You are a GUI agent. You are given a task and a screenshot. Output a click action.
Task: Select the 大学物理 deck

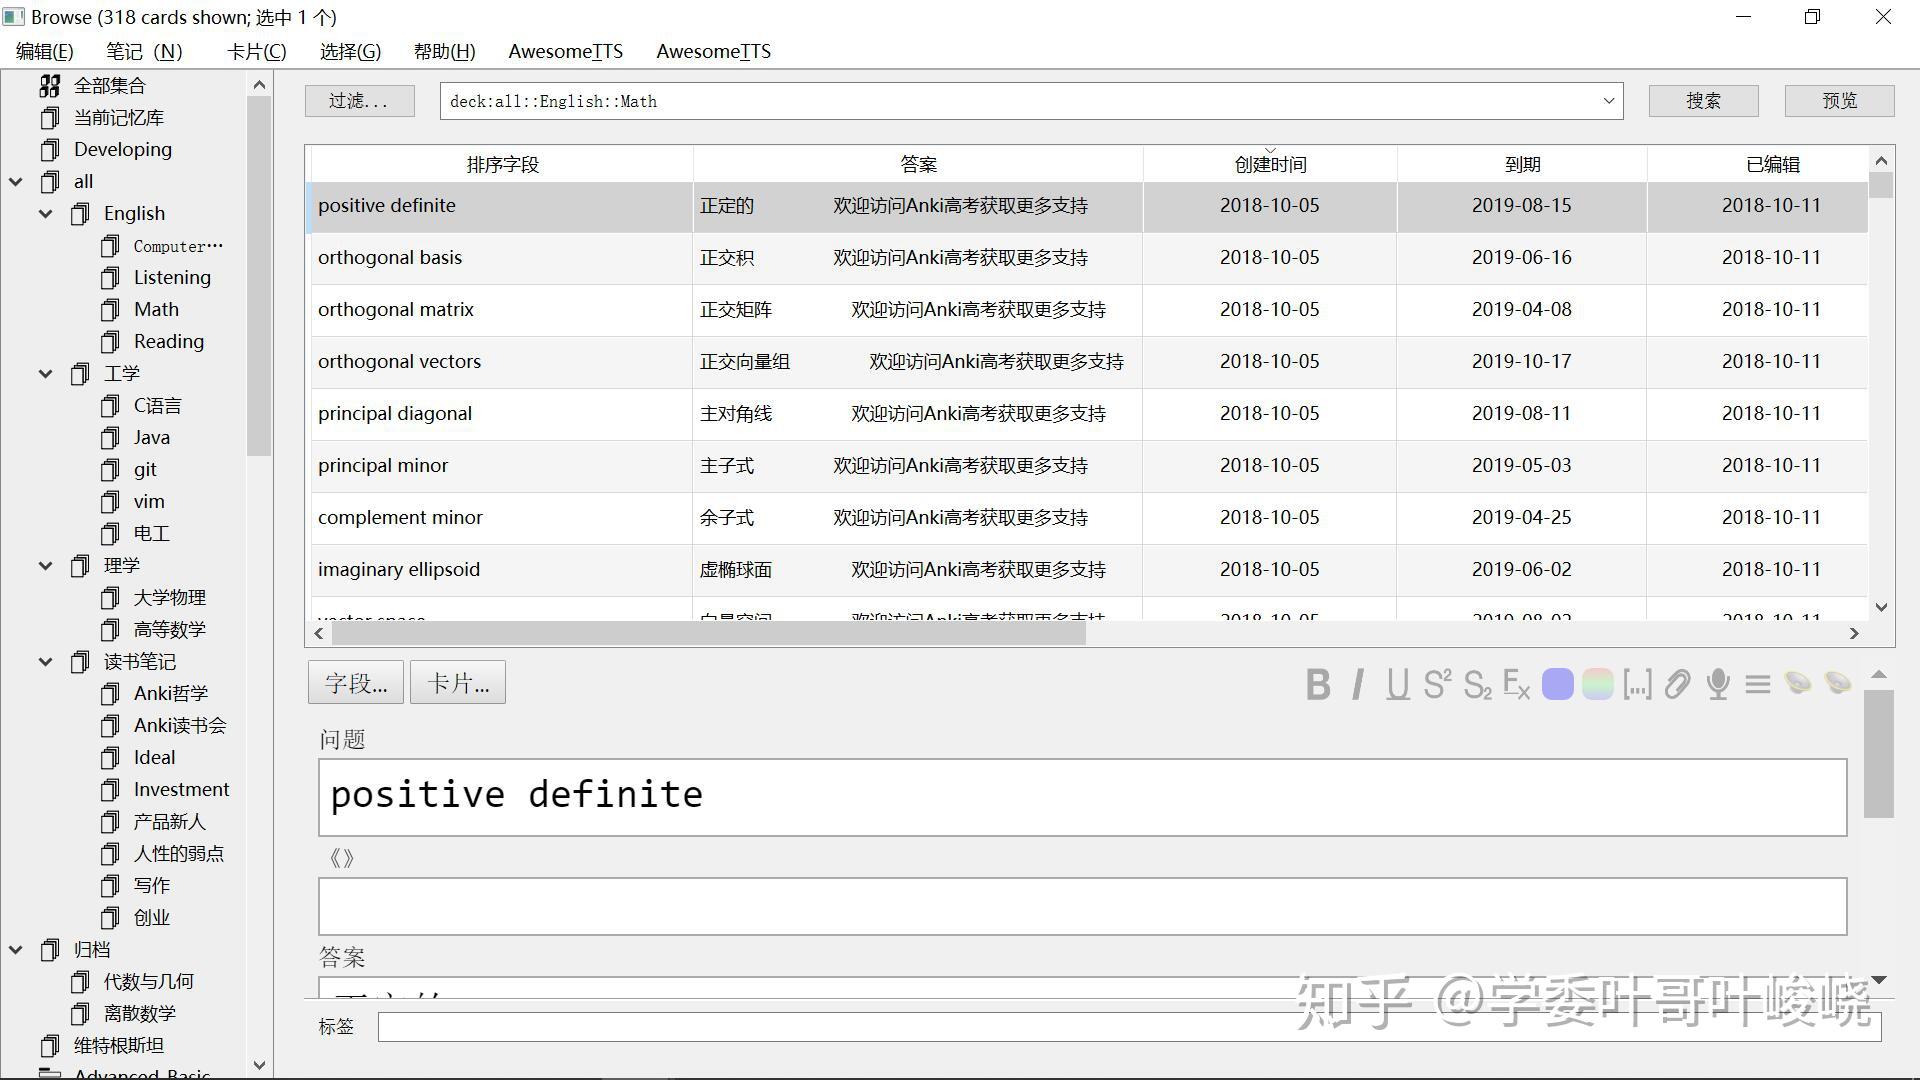coord(169,598)
